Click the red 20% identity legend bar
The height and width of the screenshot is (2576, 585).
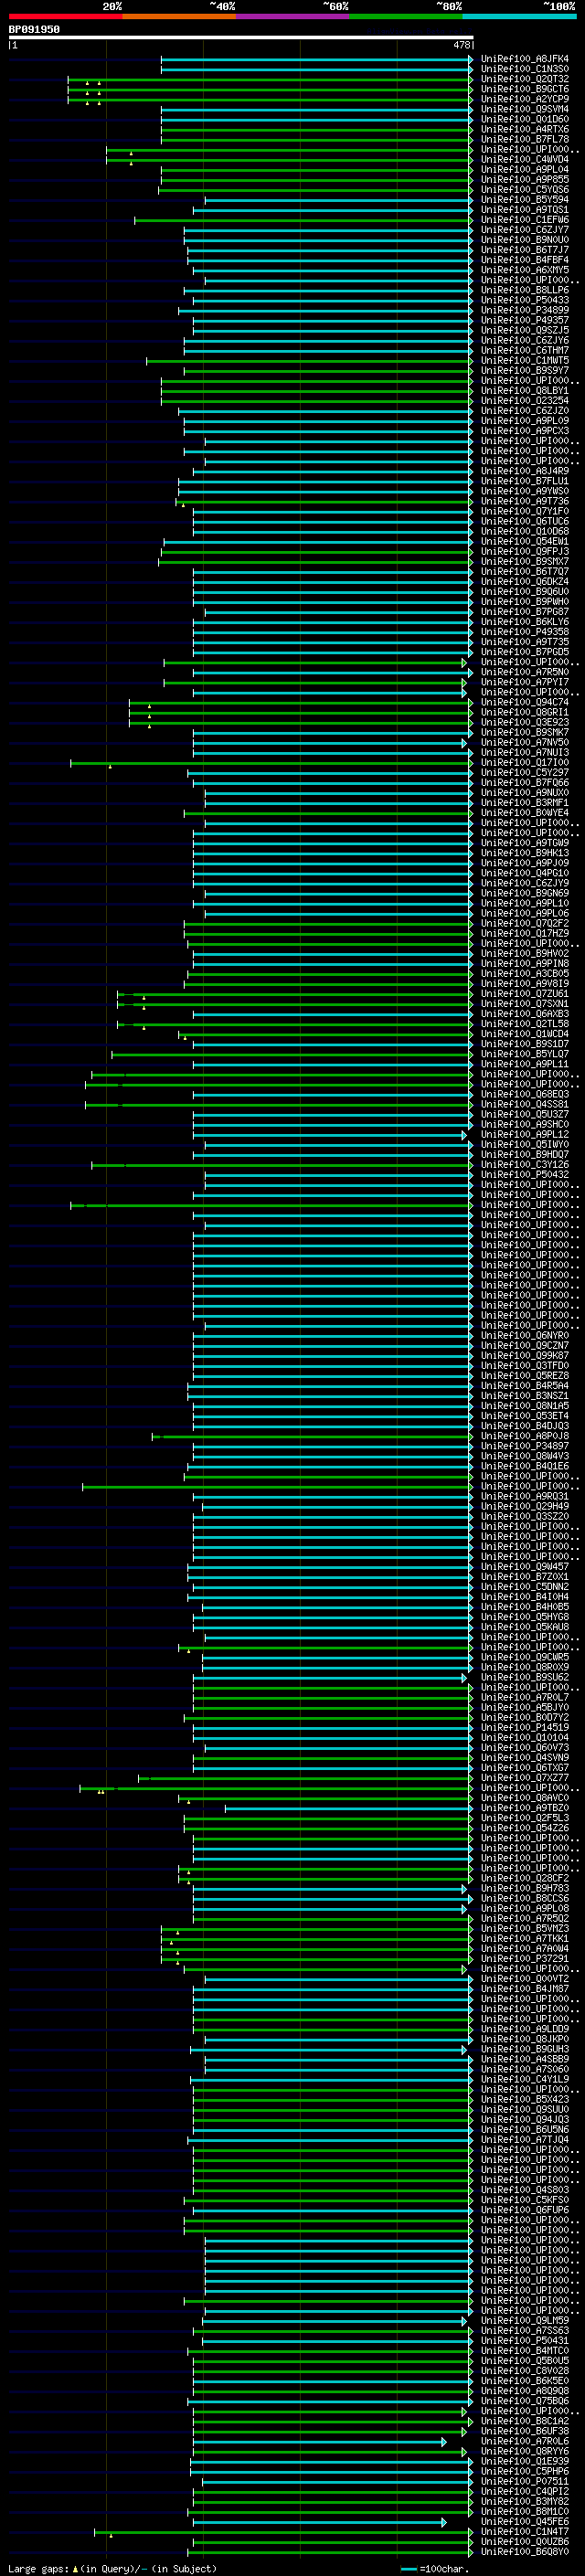click(x=65, y=16)
